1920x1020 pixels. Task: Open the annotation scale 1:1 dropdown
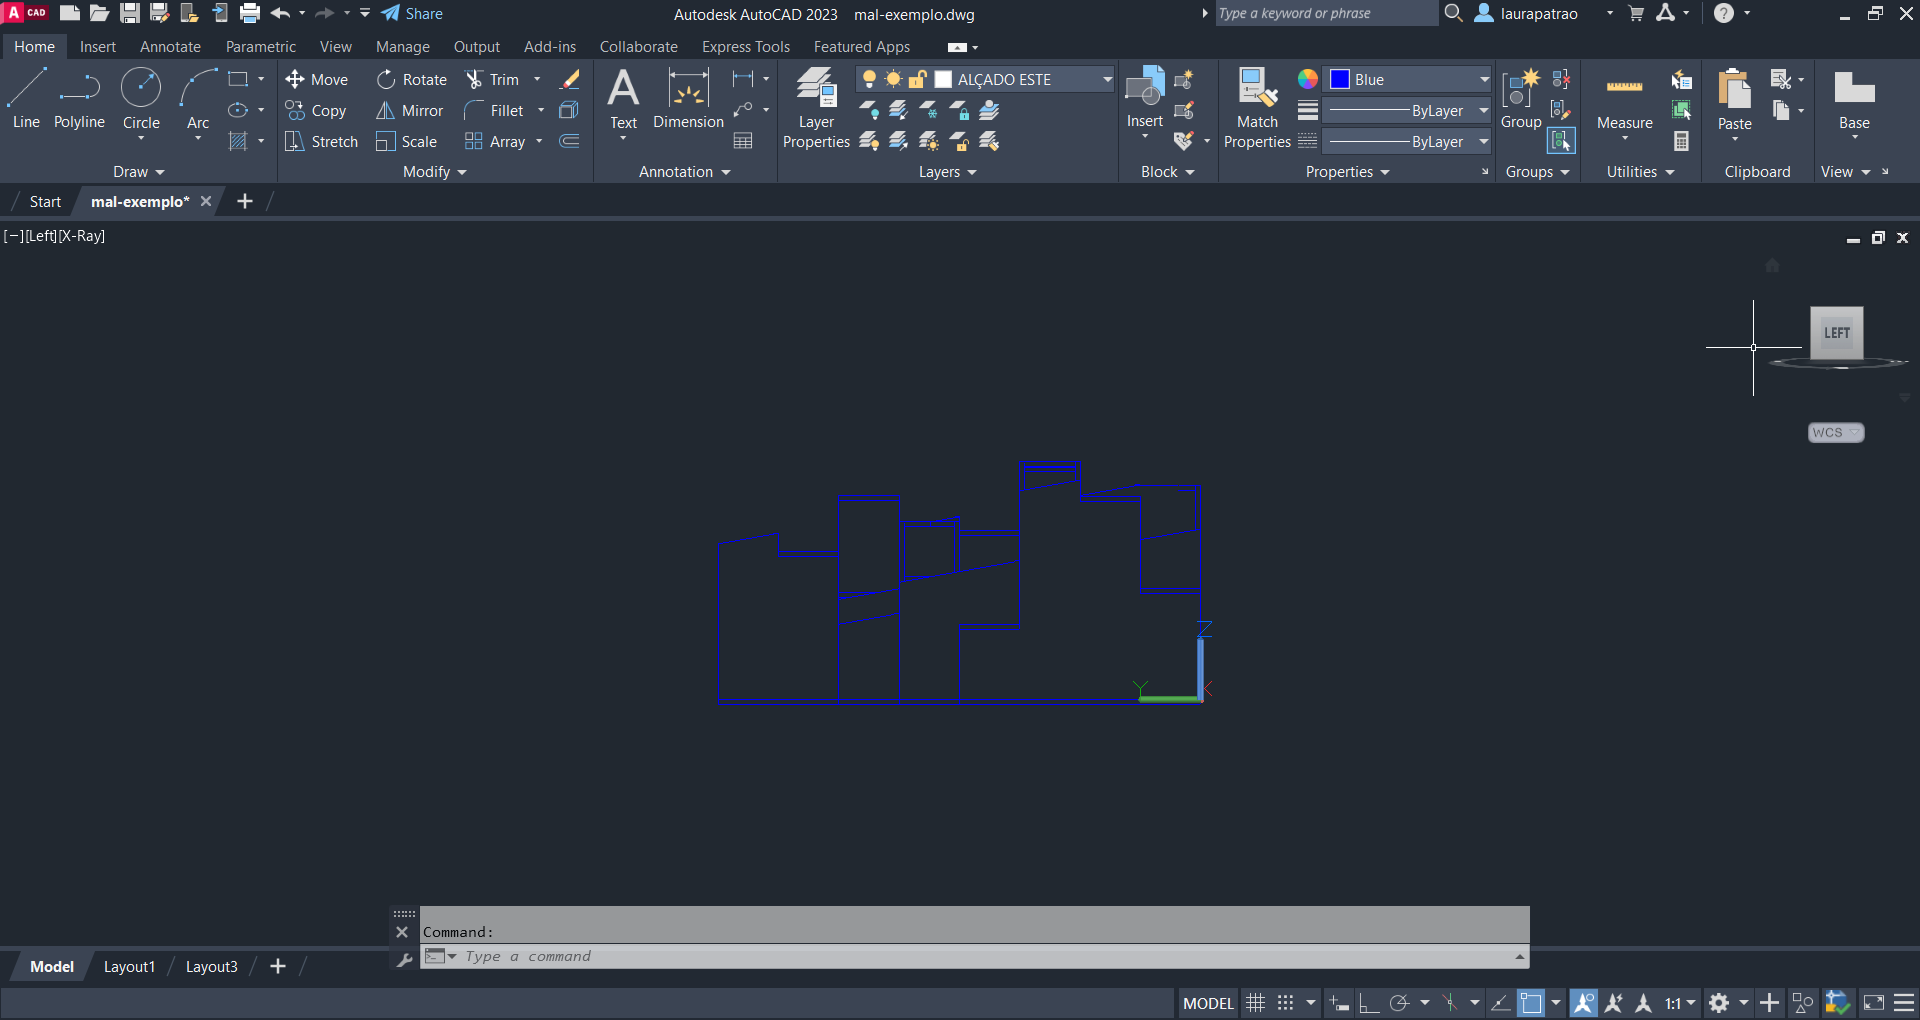(x=1680, y=1003)
